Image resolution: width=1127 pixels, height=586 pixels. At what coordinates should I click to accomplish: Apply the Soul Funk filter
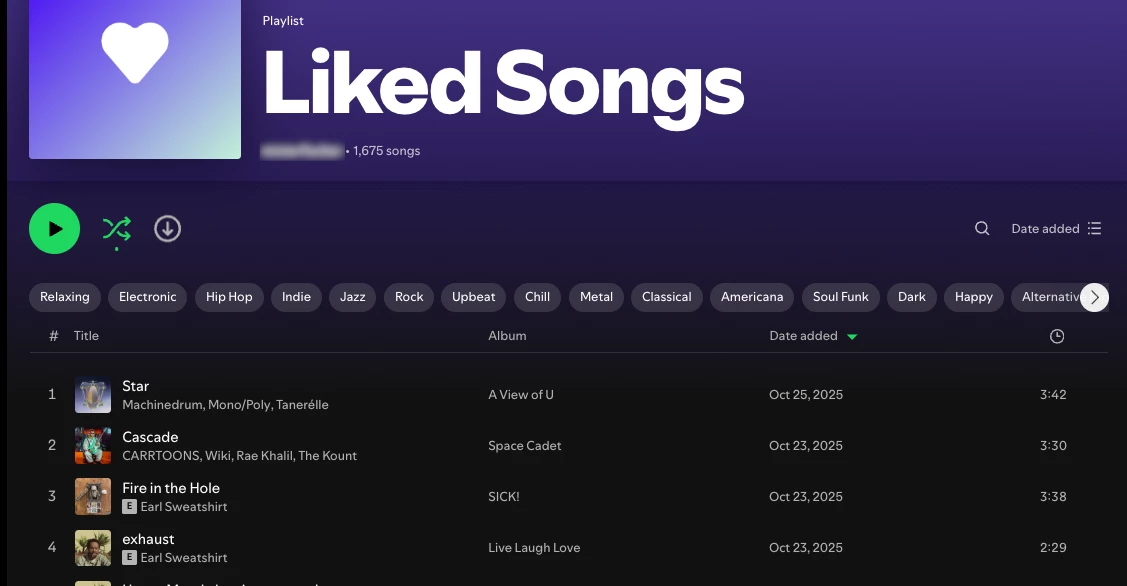(x=840, y=297)
